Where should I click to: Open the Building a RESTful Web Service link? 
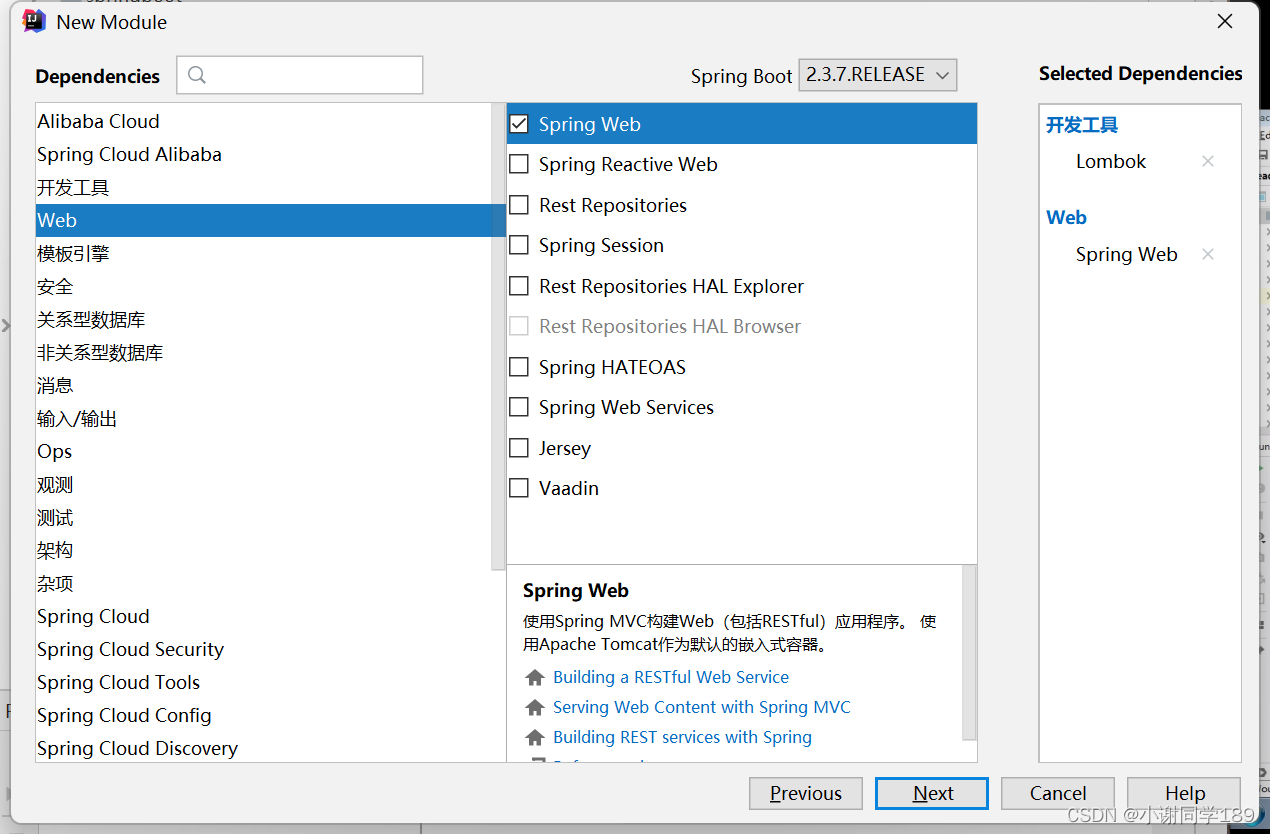(x=671, y=677)
